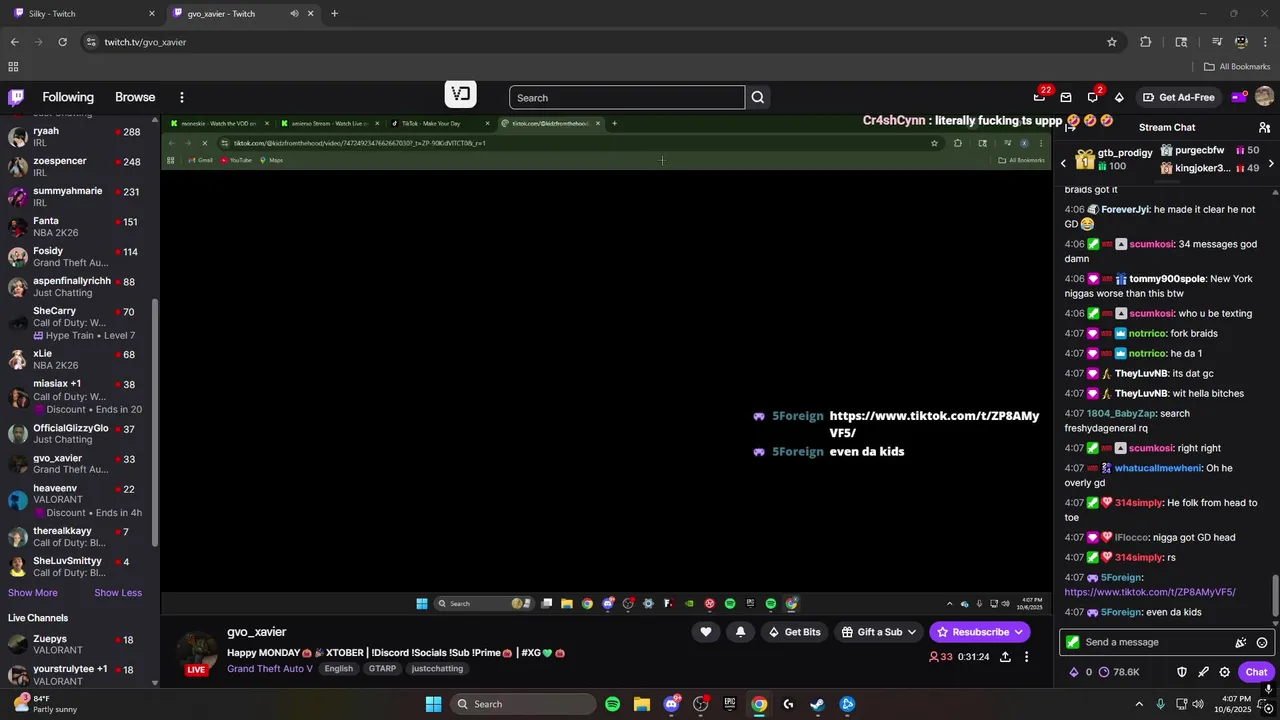The width and height of the screenshot is (1280, 720).
Task: Click the Chrome address bar URL
Action: point(146,42)
